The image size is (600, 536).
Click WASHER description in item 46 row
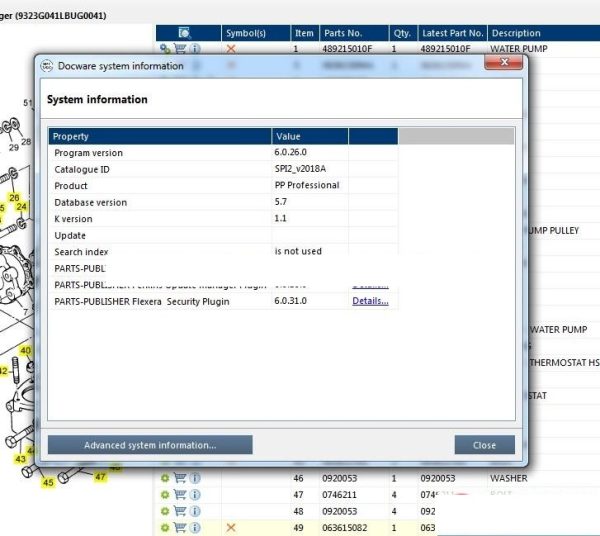click(509, 478)
